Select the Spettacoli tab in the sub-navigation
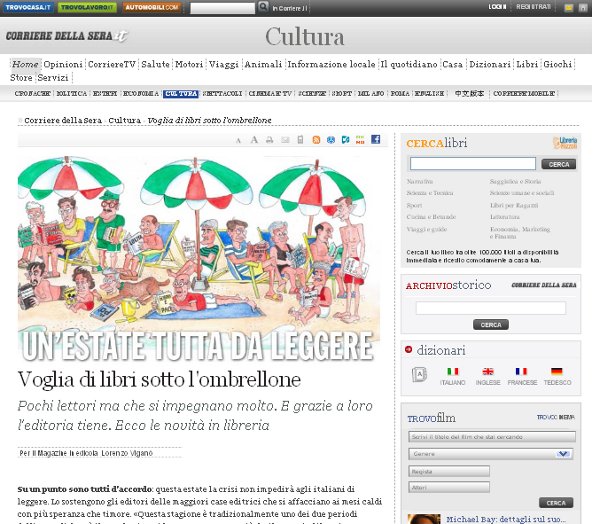 click(x=222, y=93)
